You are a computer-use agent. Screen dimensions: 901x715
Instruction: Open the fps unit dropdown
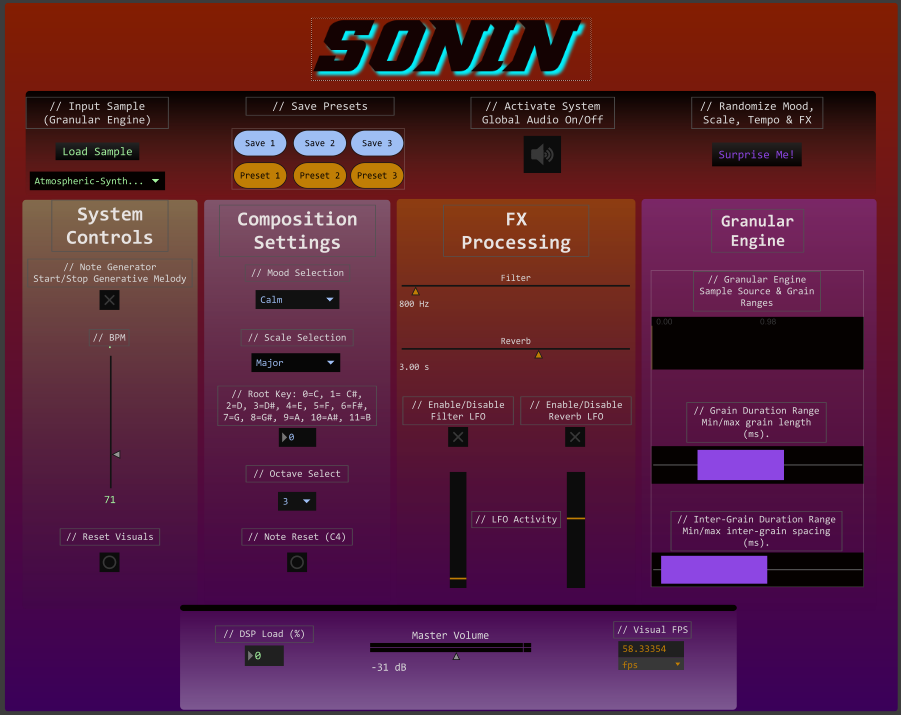tap(650, 664)
